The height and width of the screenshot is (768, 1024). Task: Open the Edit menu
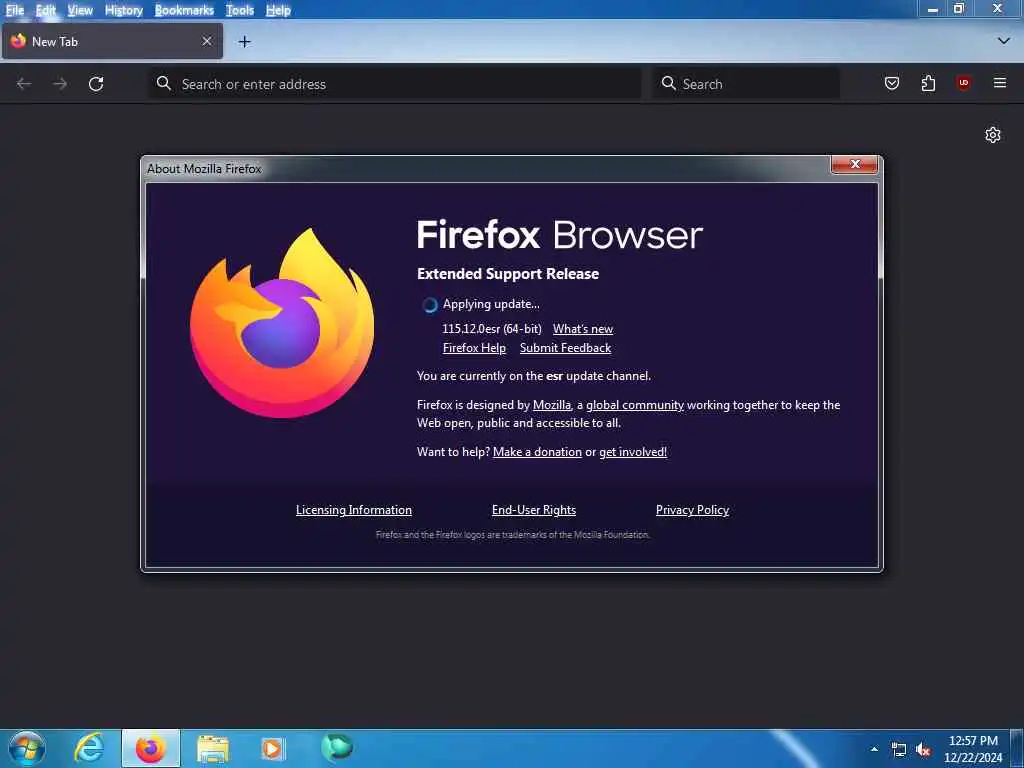(45, 10)
